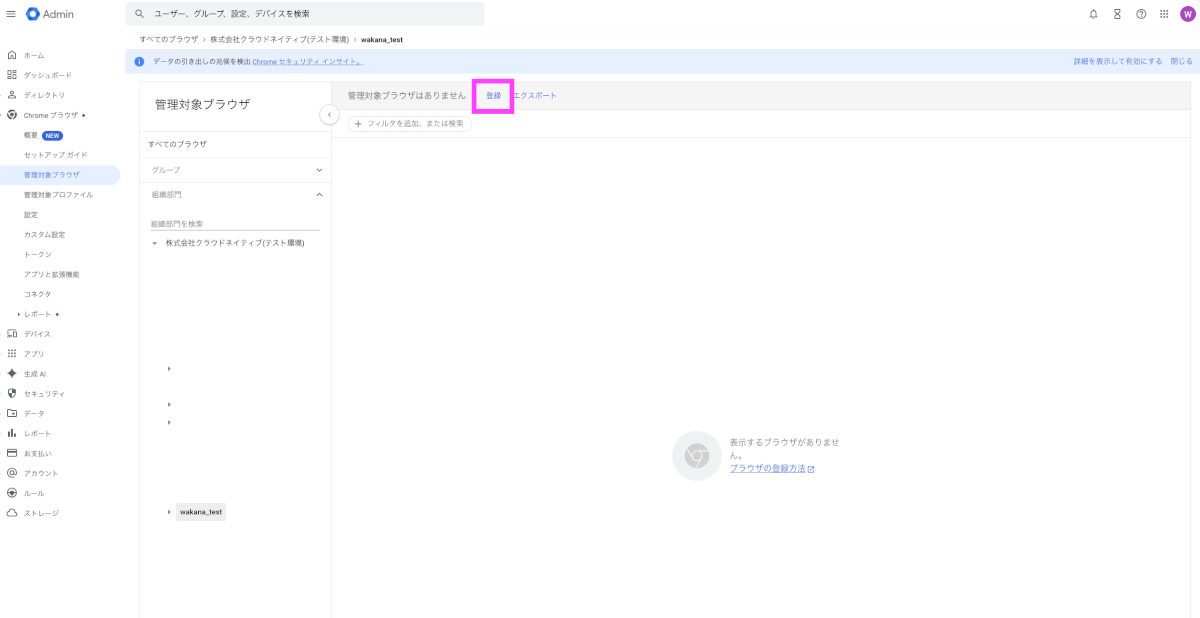Click the Google Admin logo
The height and width of the screenshot is (618, 1200).
(50, 14)
